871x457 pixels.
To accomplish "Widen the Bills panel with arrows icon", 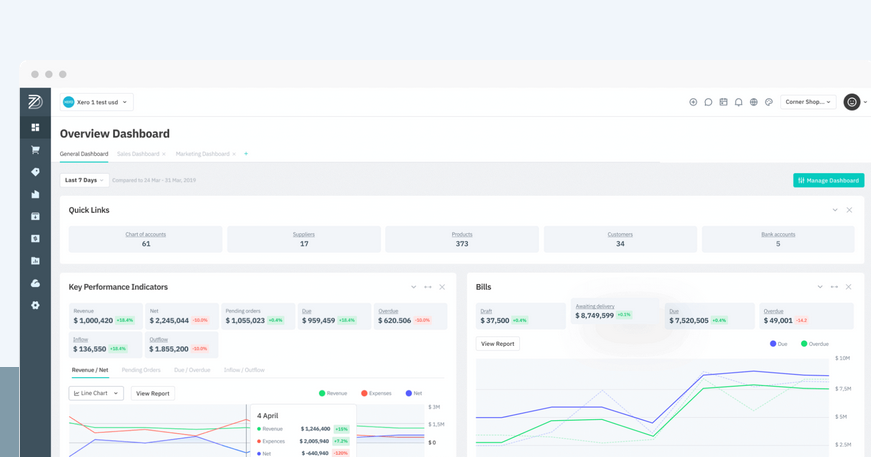I will pyautogui.click(x=834, y=287).
